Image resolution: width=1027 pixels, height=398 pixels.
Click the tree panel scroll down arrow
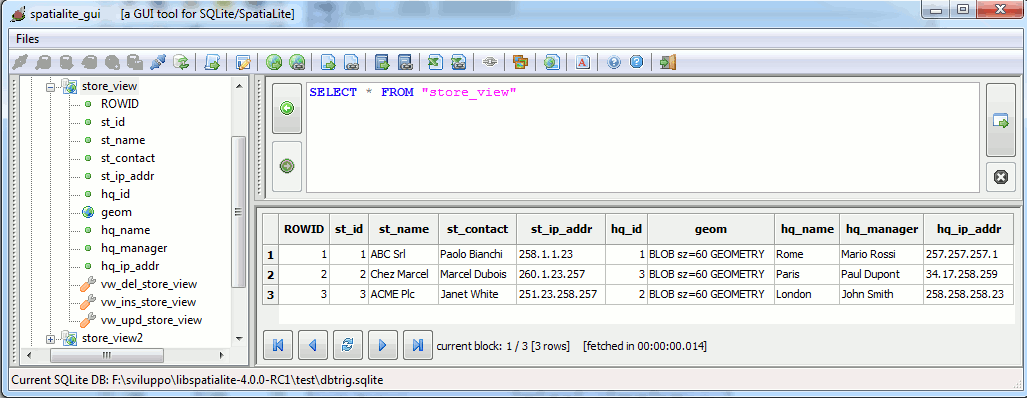pos(239,339)
